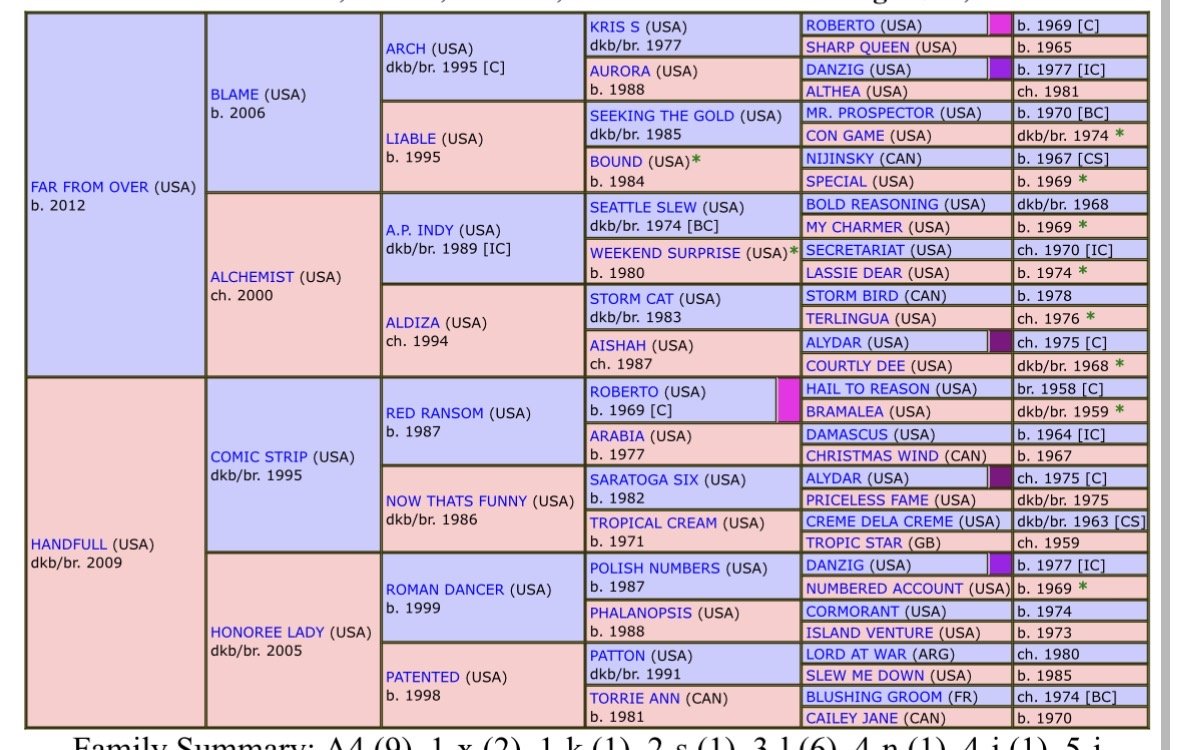Click the ARABIA (USA) link

(617, 436)
